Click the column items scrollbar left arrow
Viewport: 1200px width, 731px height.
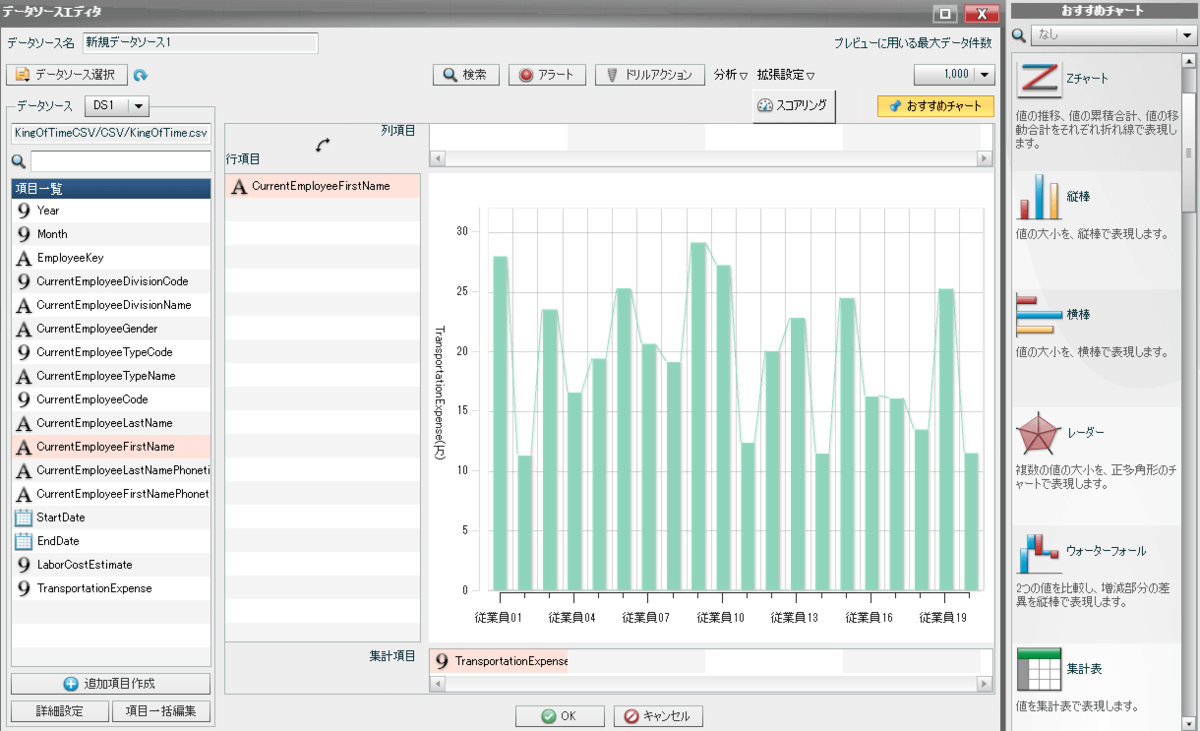(x=437, y=158)
